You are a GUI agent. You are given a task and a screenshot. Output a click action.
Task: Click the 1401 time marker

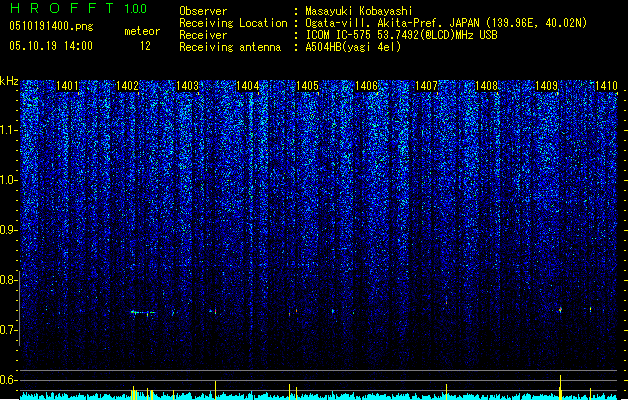tap(67, 86)
